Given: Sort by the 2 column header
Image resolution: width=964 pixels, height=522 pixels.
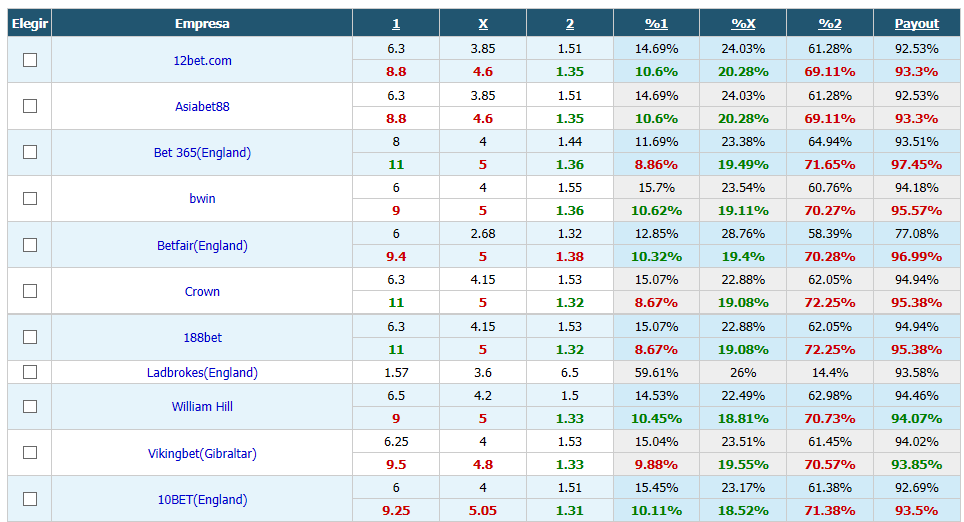Looking at the screenshot, I should click(570, 23).
